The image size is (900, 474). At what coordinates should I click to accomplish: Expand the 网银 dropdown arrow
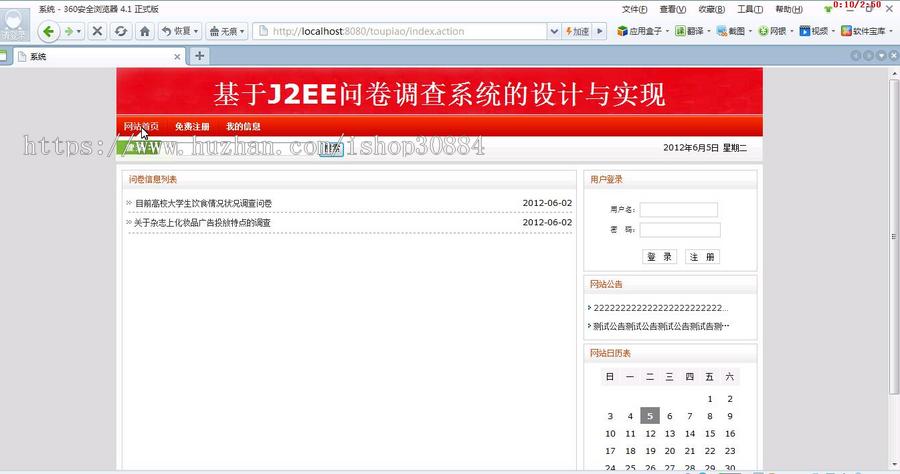click(x=792, y=31)
